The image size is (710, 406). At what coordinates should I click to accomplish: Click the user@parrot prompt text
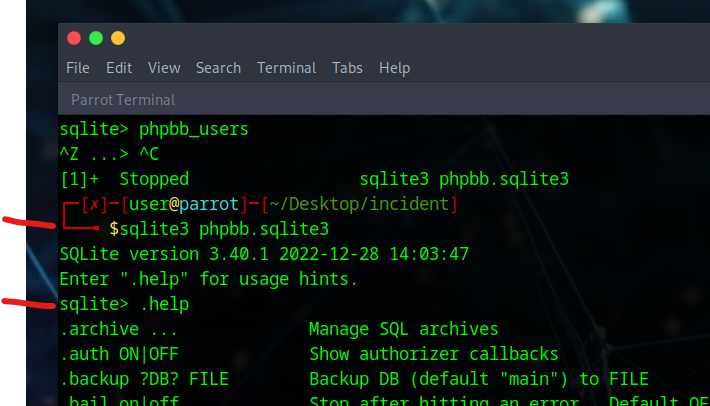183,204
